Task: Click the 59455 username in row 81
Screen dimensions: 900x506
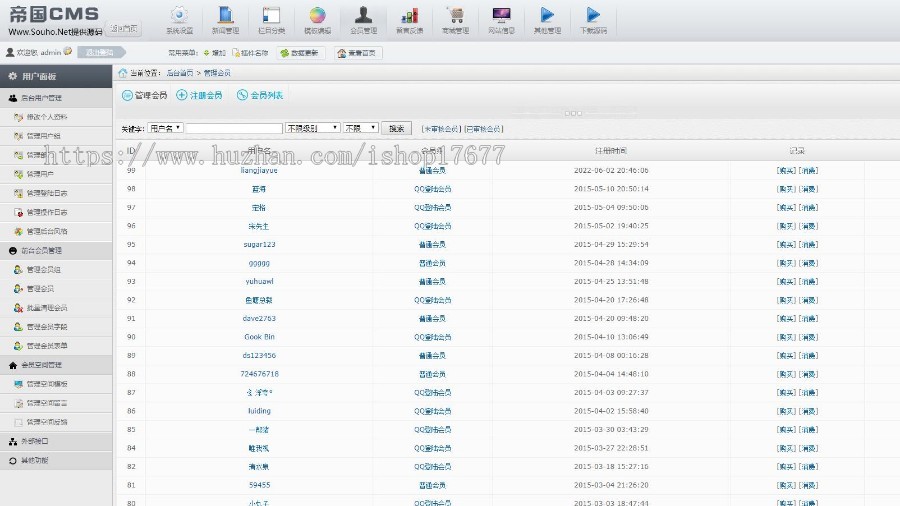Action: point(259,485)
